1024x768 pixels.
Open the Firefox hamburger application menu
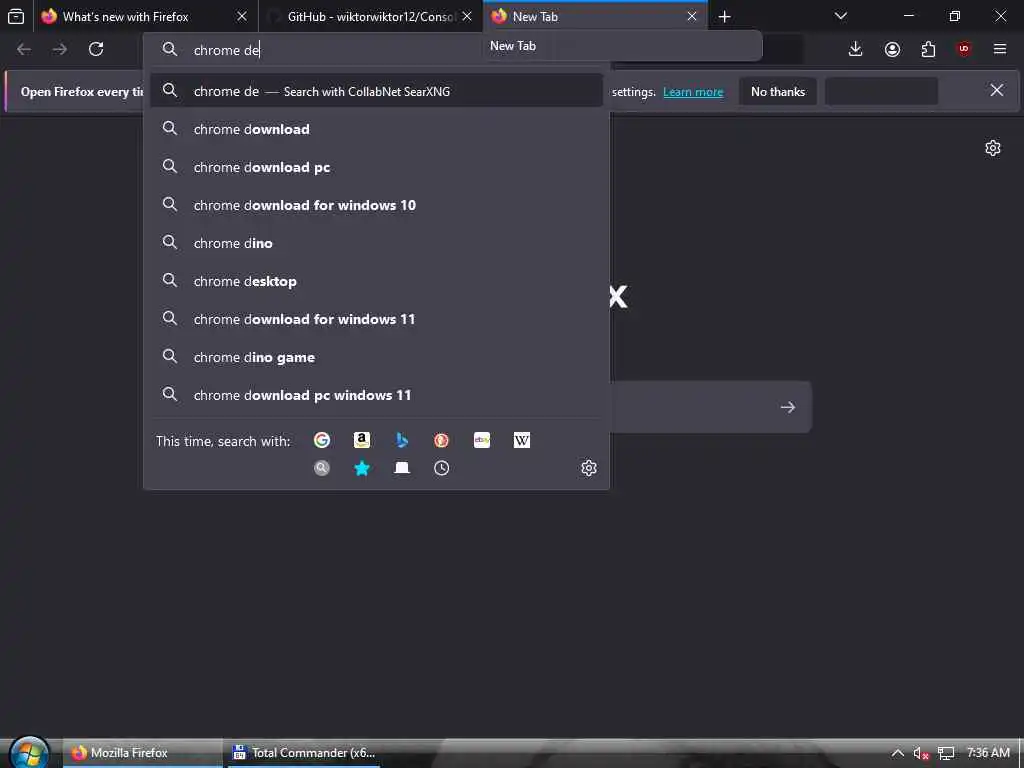pyautogui.click(x=1000, y=49)
